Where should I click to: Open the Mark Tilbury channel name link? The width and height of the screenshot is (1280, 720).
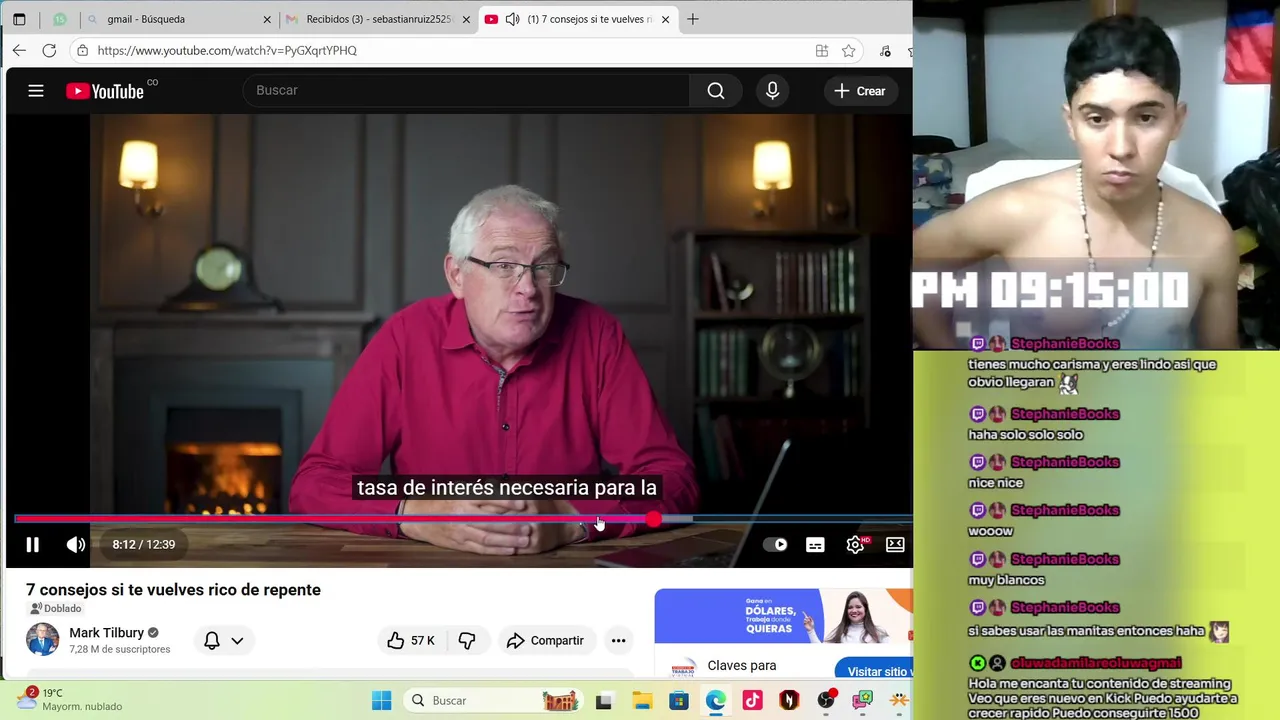106,633
